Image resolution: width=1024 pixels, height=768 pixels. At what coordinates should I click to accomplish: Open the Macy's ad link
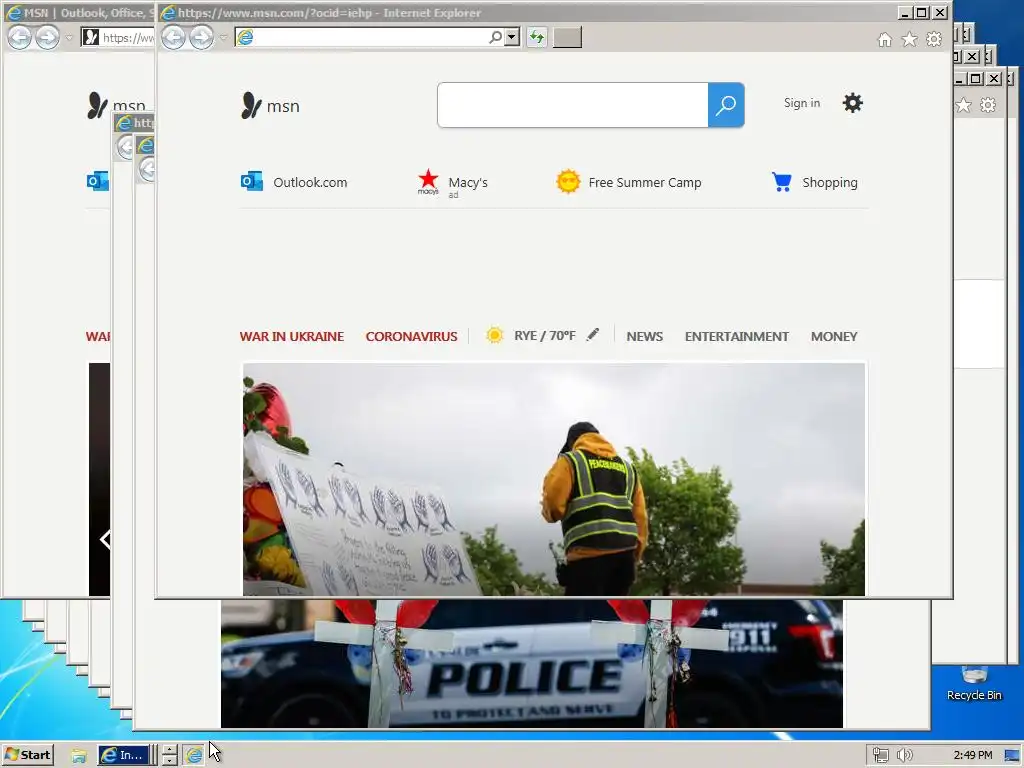point(453,184)
